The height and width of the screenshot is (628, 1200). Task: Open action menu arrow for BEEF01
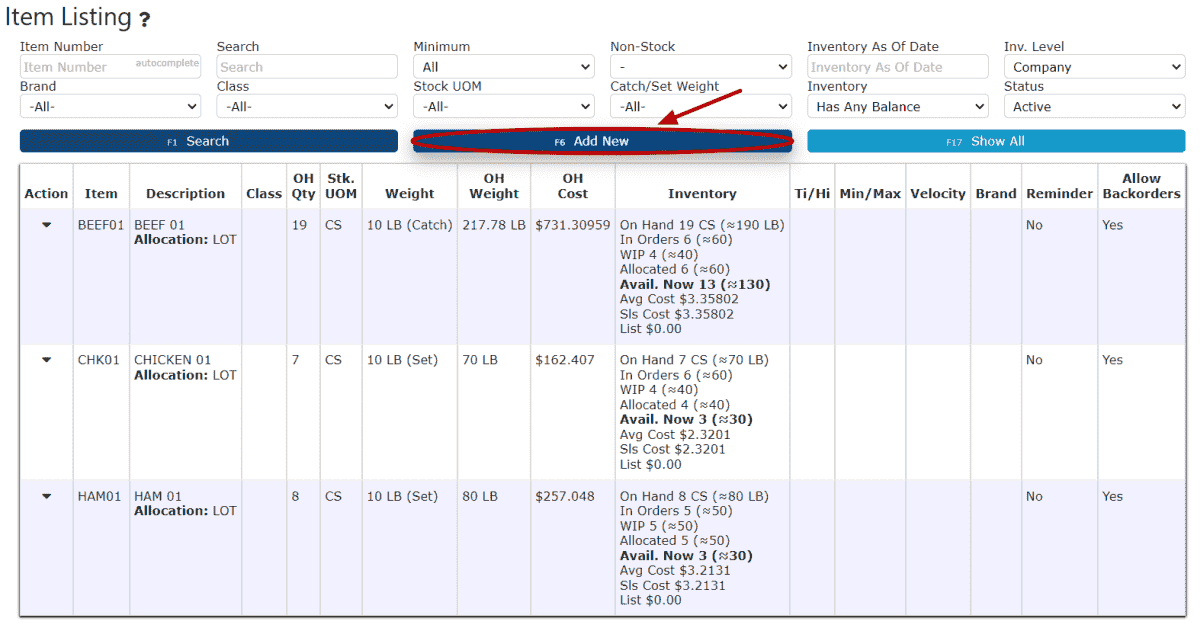coord(46,225)
